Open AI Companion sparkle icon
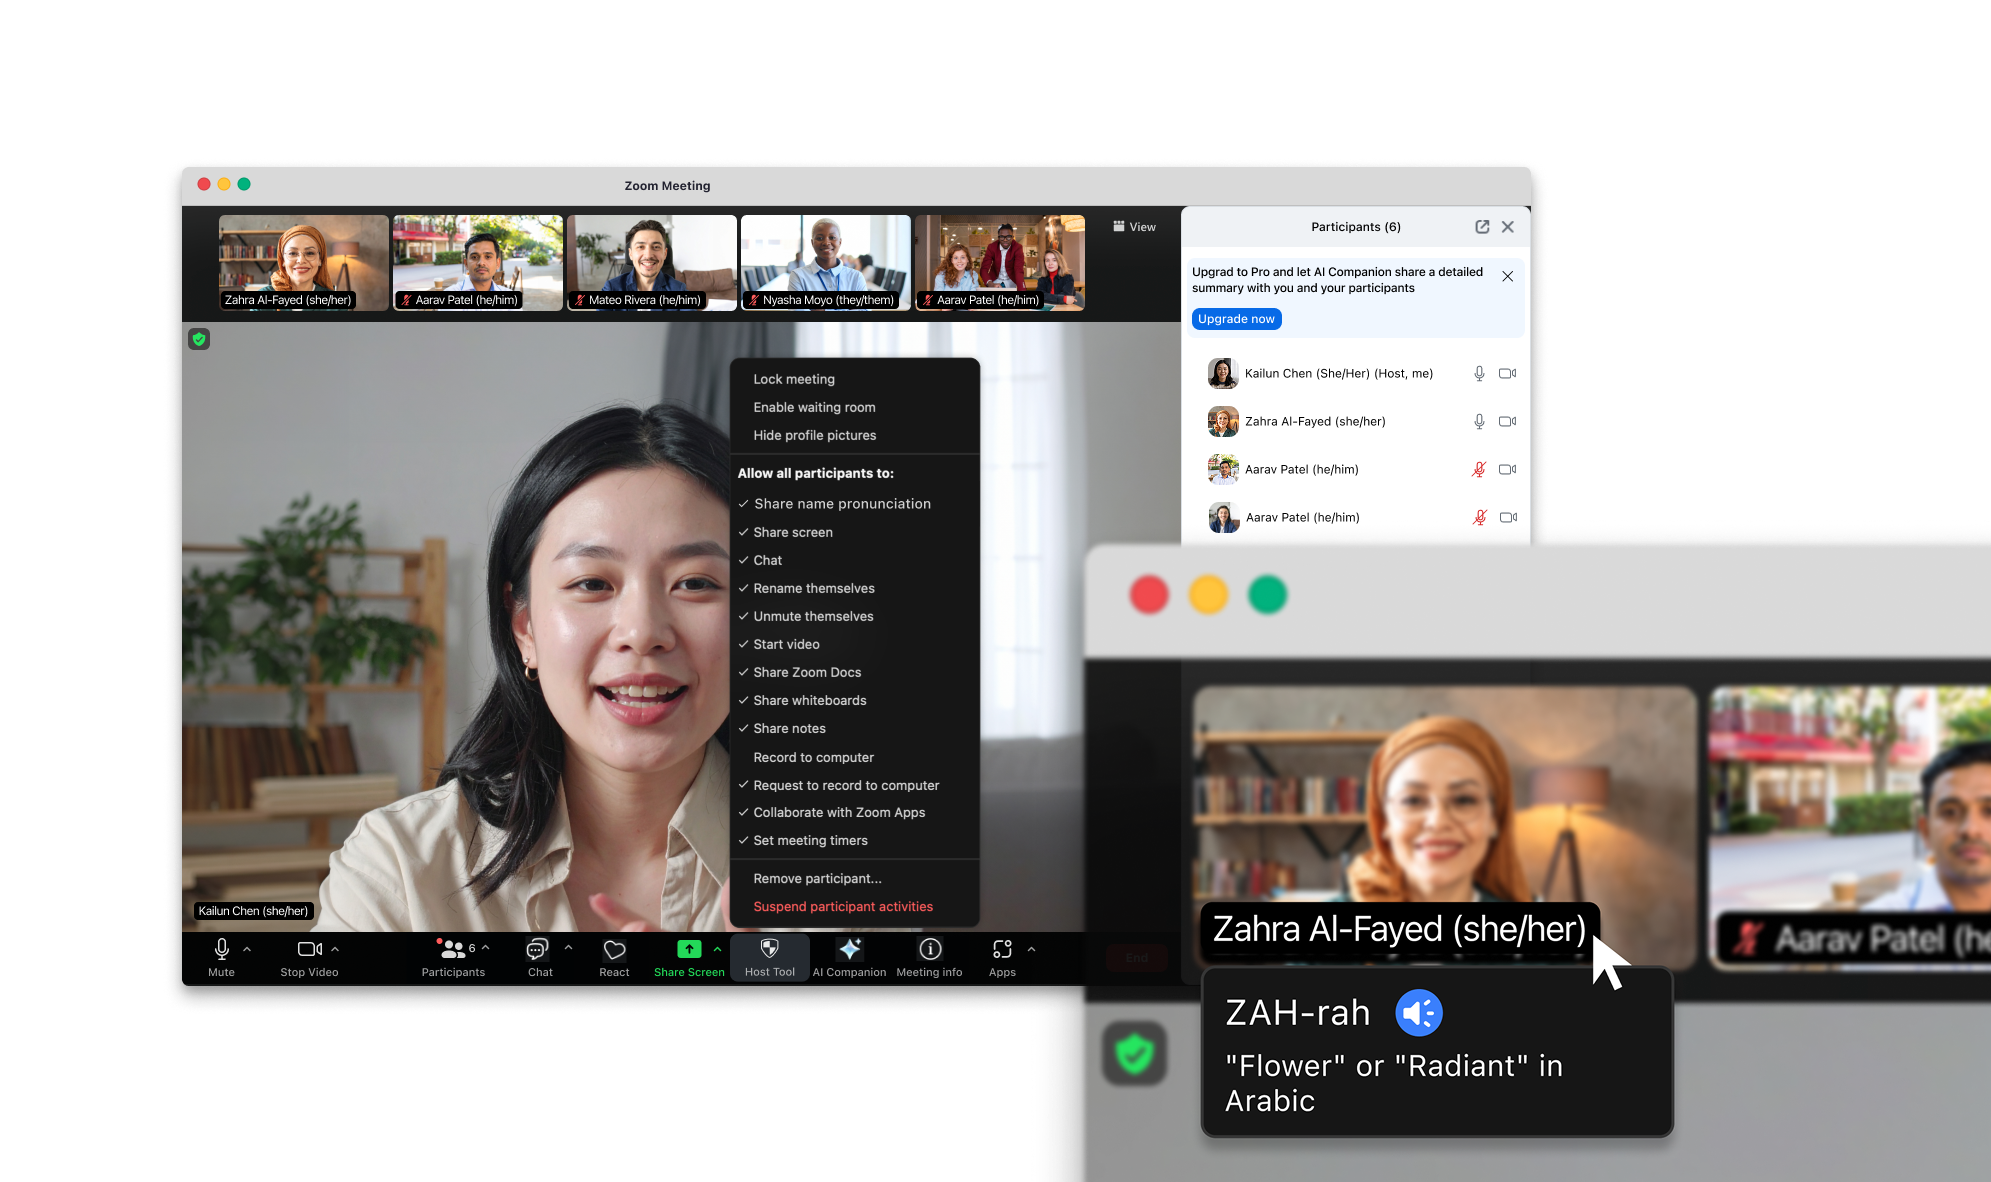1991x1182 pixels. pos(850,949)
